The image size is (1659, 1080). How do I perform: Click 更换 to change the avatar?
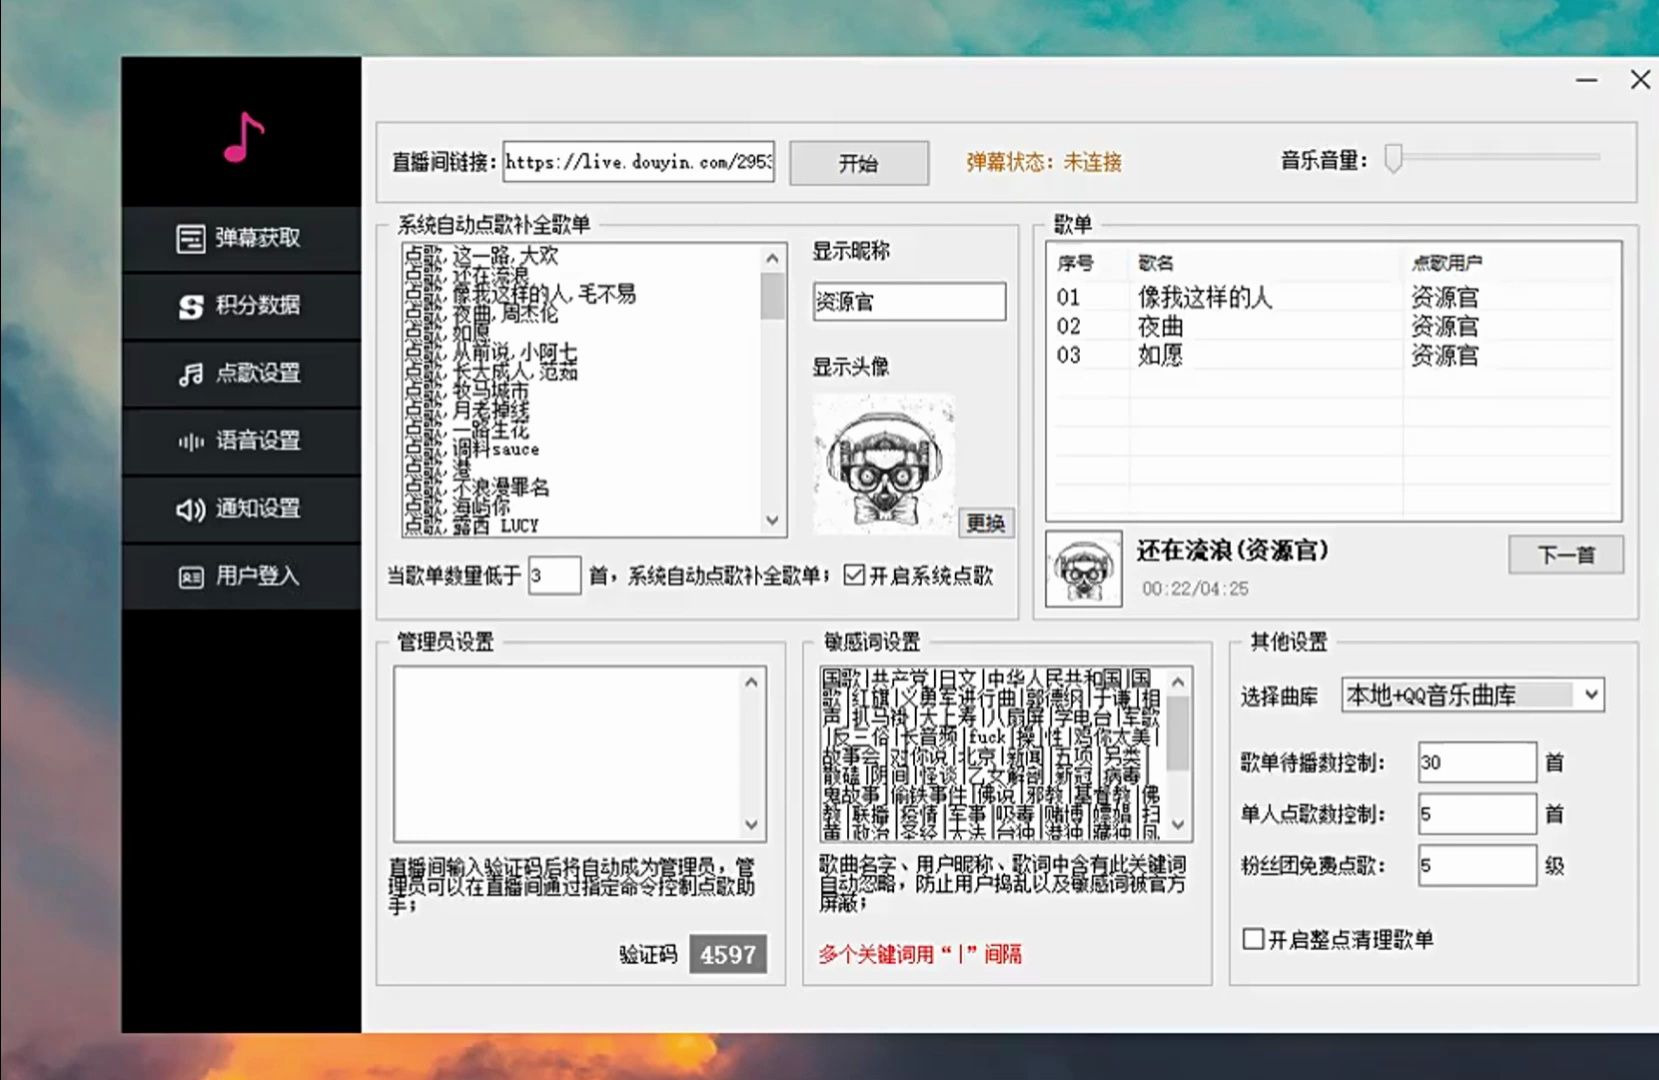(985, 522)
